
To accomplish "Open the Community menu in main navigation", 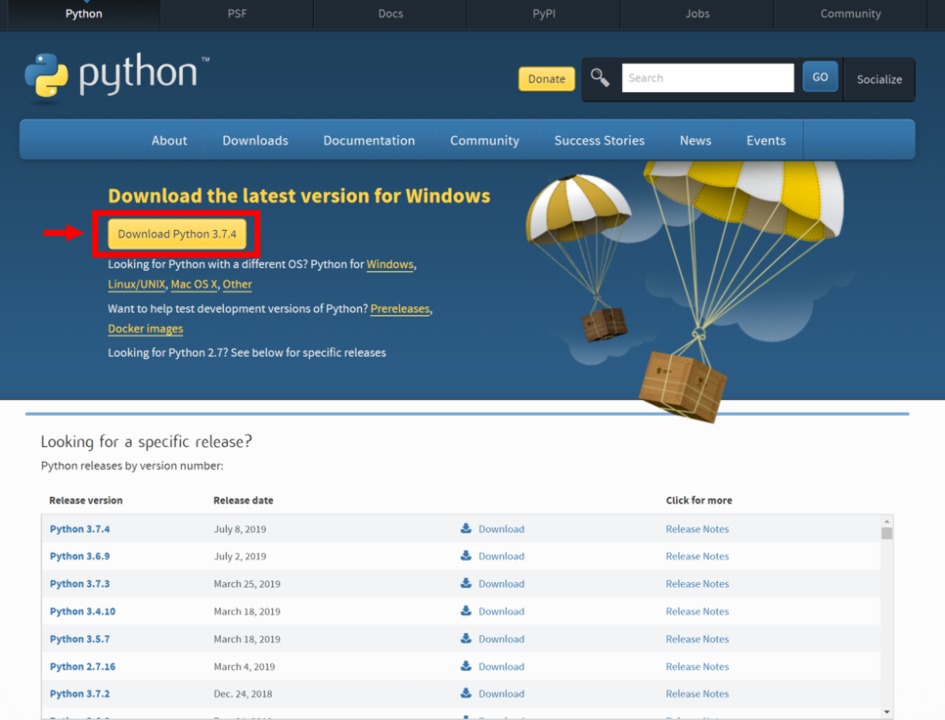I will [x=485, y=140].
